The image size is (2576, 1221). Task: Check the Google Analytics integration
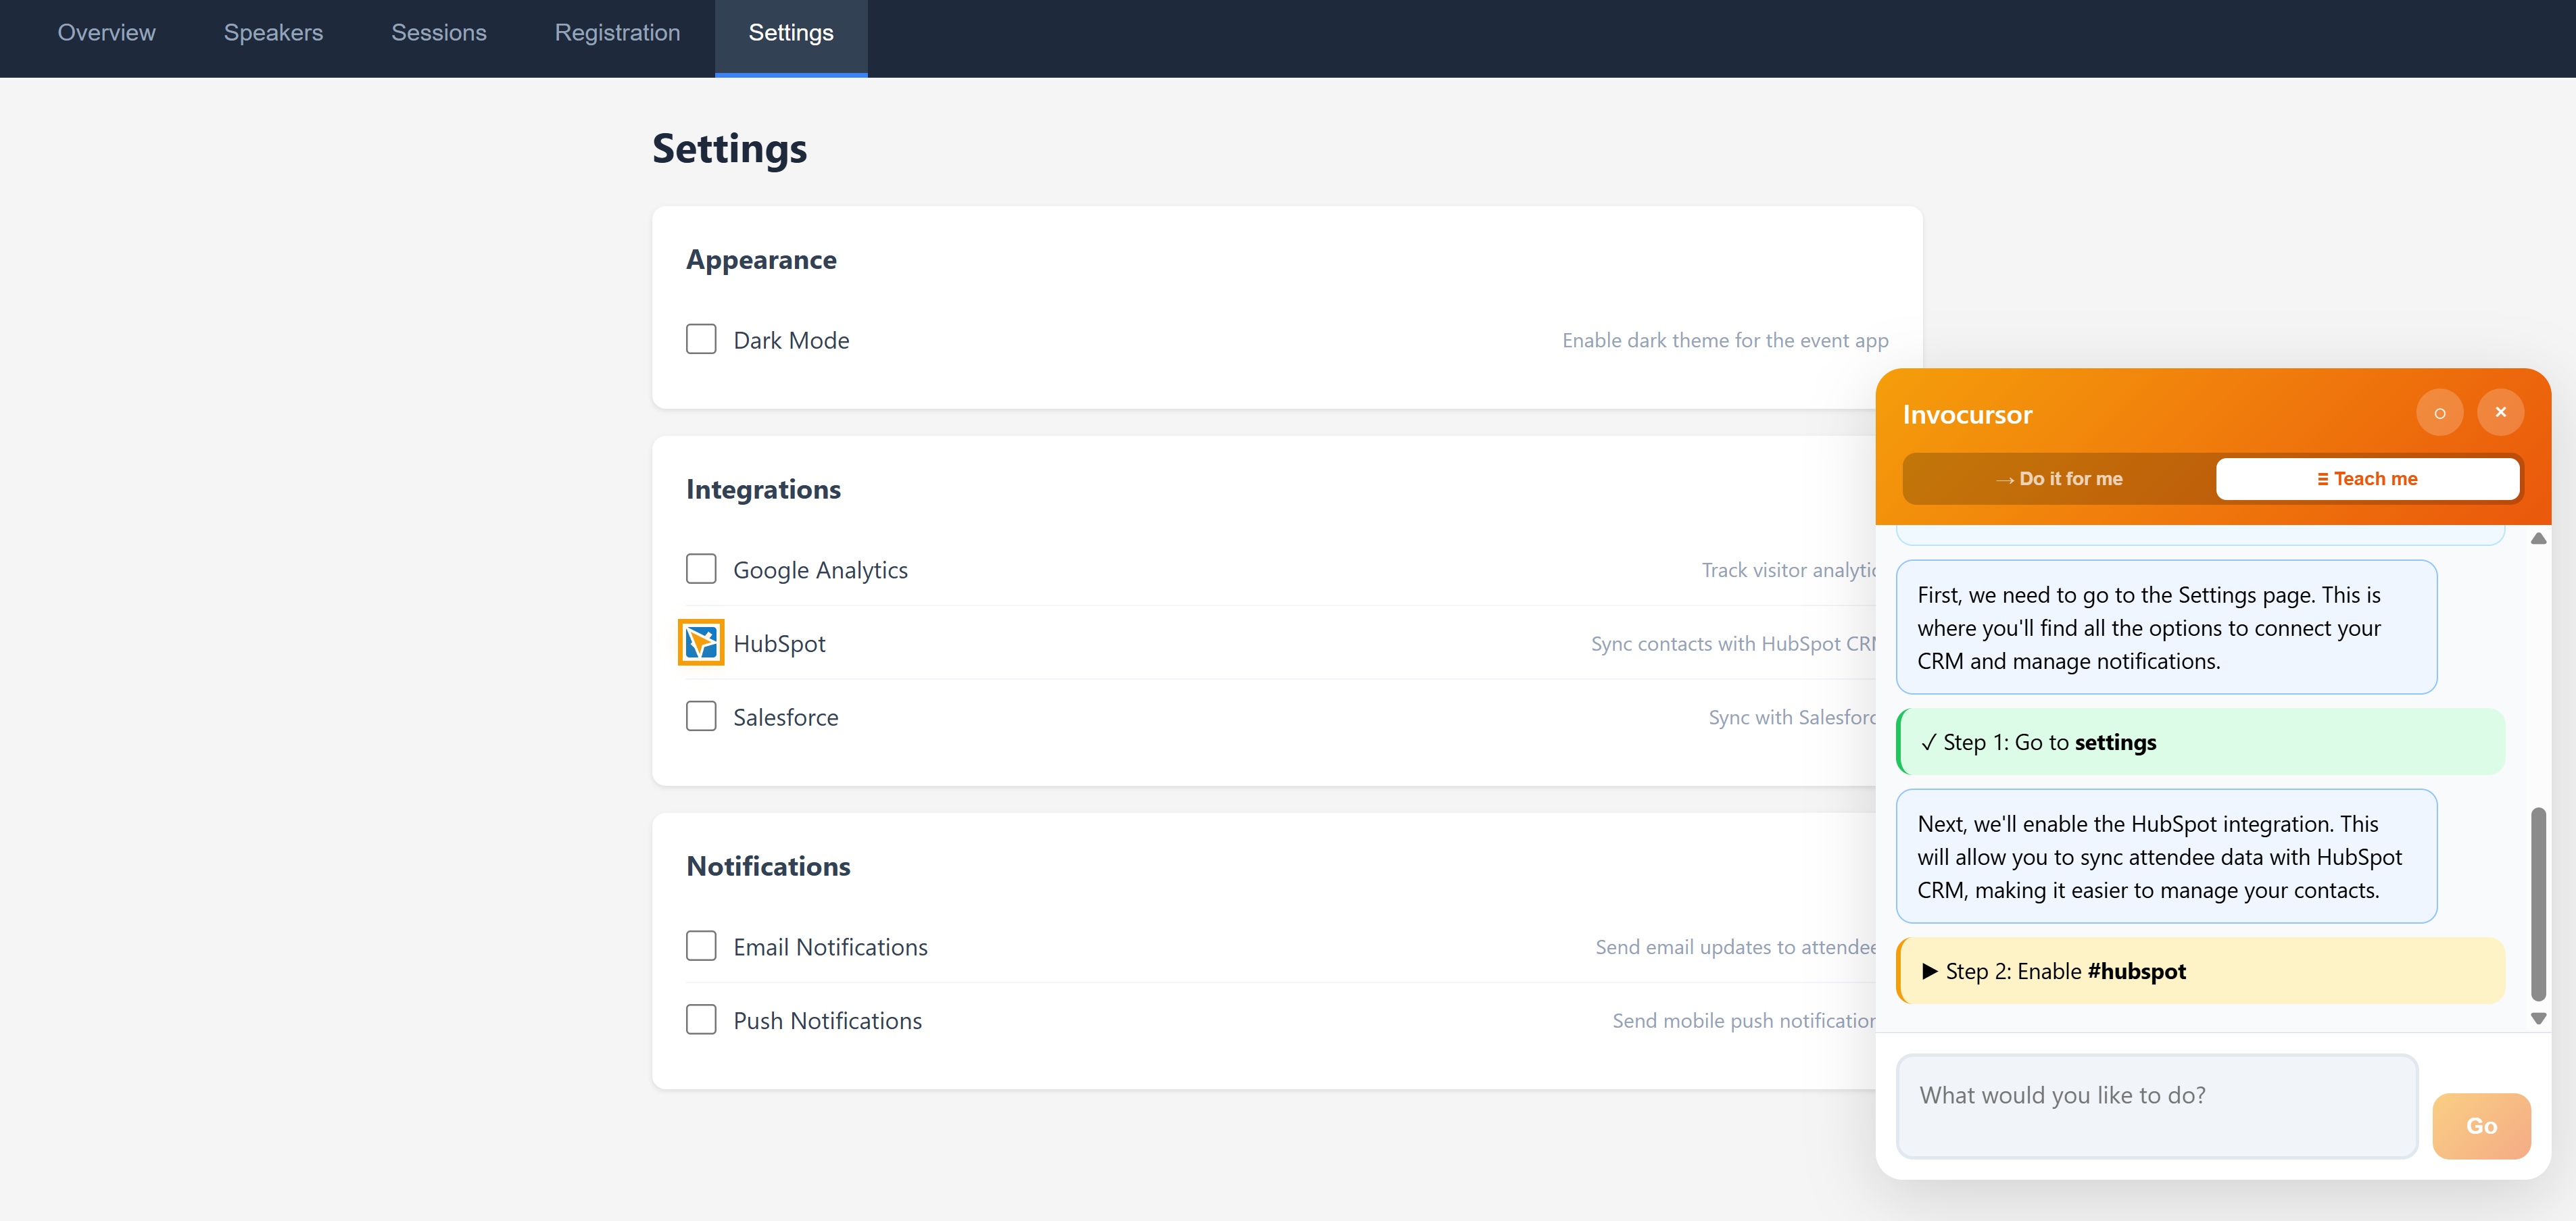click(x=701, y=568)
